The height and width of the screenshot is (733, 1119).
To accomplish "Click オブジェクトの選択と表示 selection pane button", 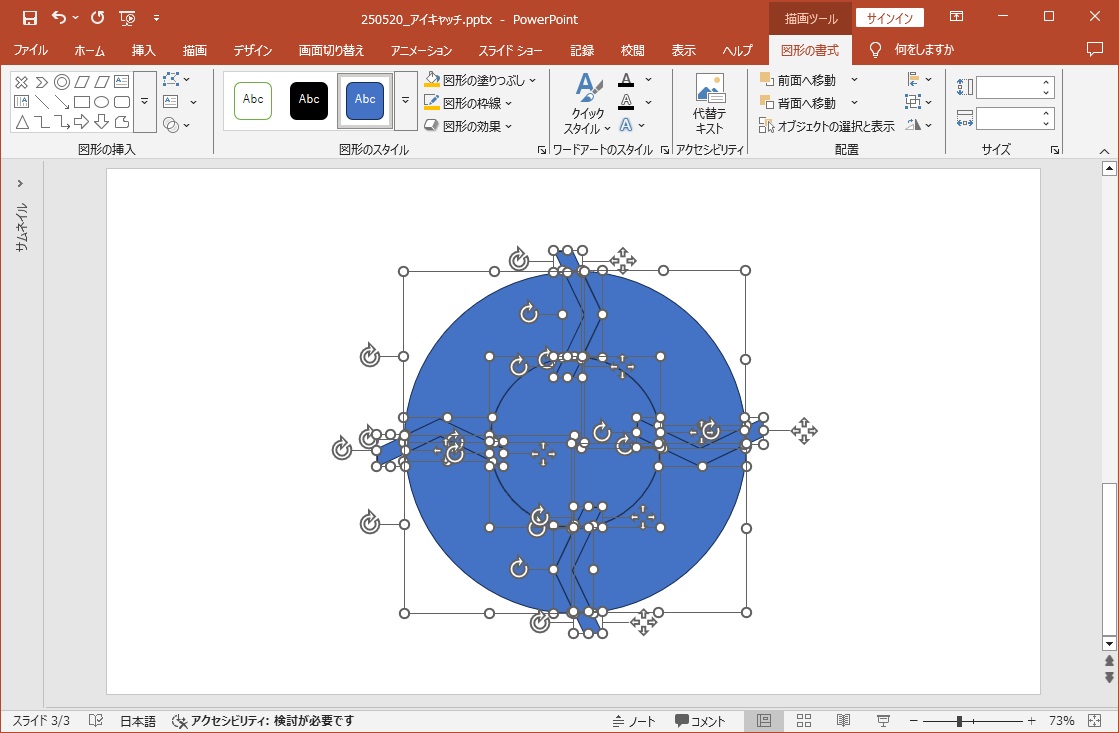I will 826,126.
